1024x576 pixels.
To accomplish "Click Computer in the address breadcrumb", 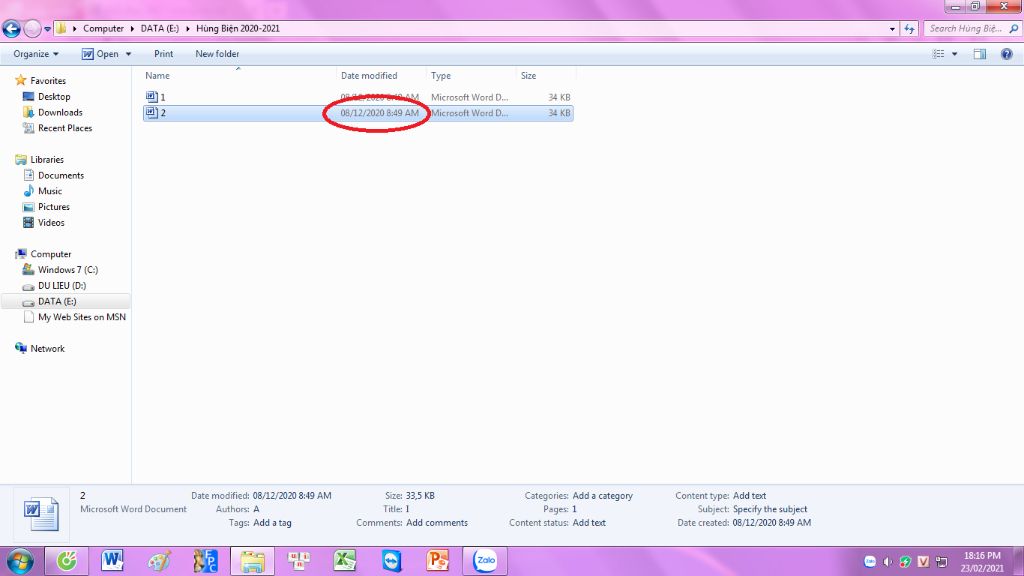I will click(103, 28).
